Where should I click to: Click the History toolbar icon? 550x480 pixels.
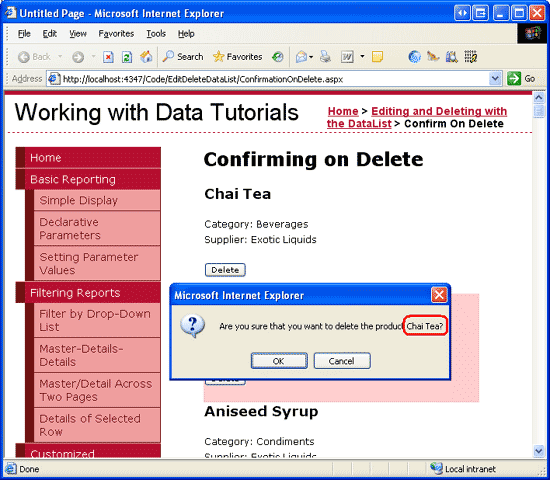pos(277,57)
